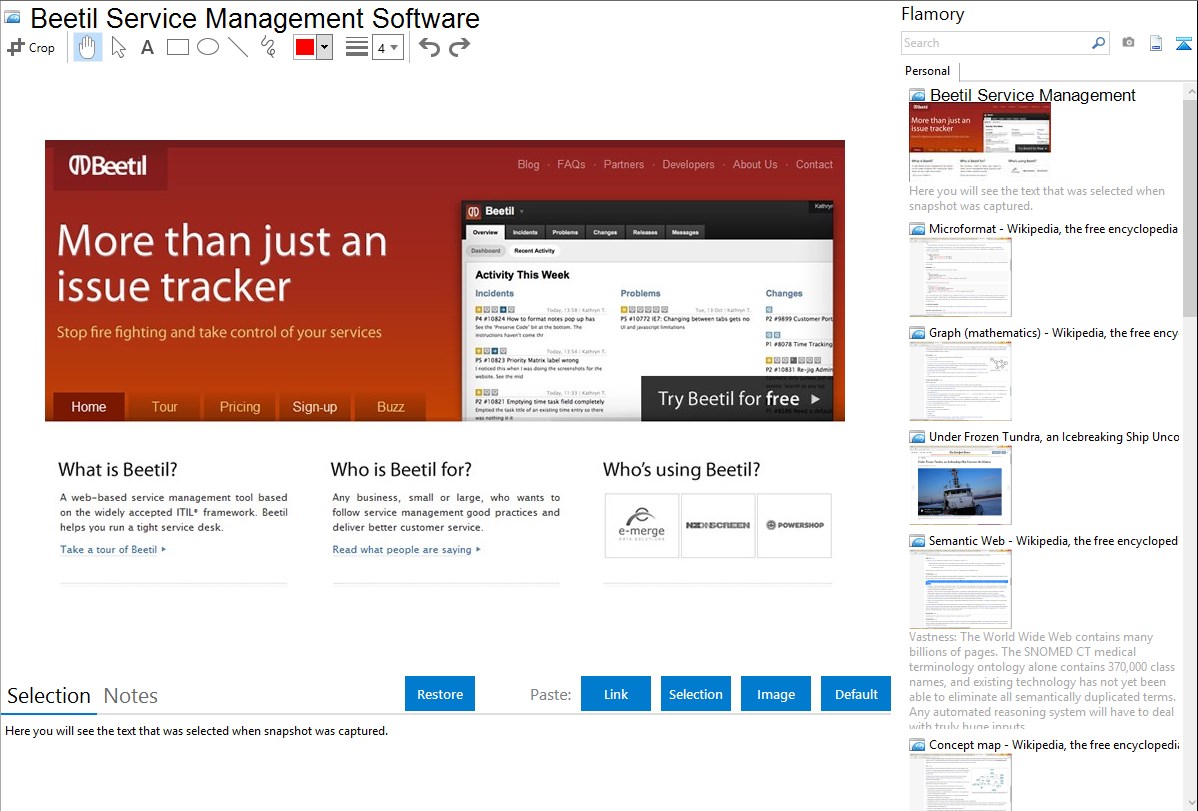Click the Contact link in Beetil header
The width and height of the screenshot is (1198, 811).
coord(814,164)
